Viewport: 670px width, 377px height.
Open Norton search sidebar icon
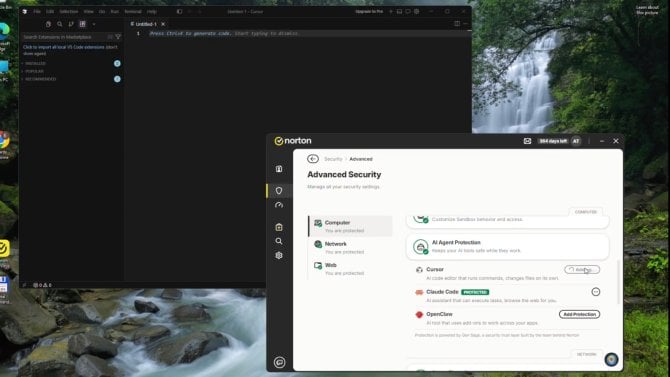point(279,241)
